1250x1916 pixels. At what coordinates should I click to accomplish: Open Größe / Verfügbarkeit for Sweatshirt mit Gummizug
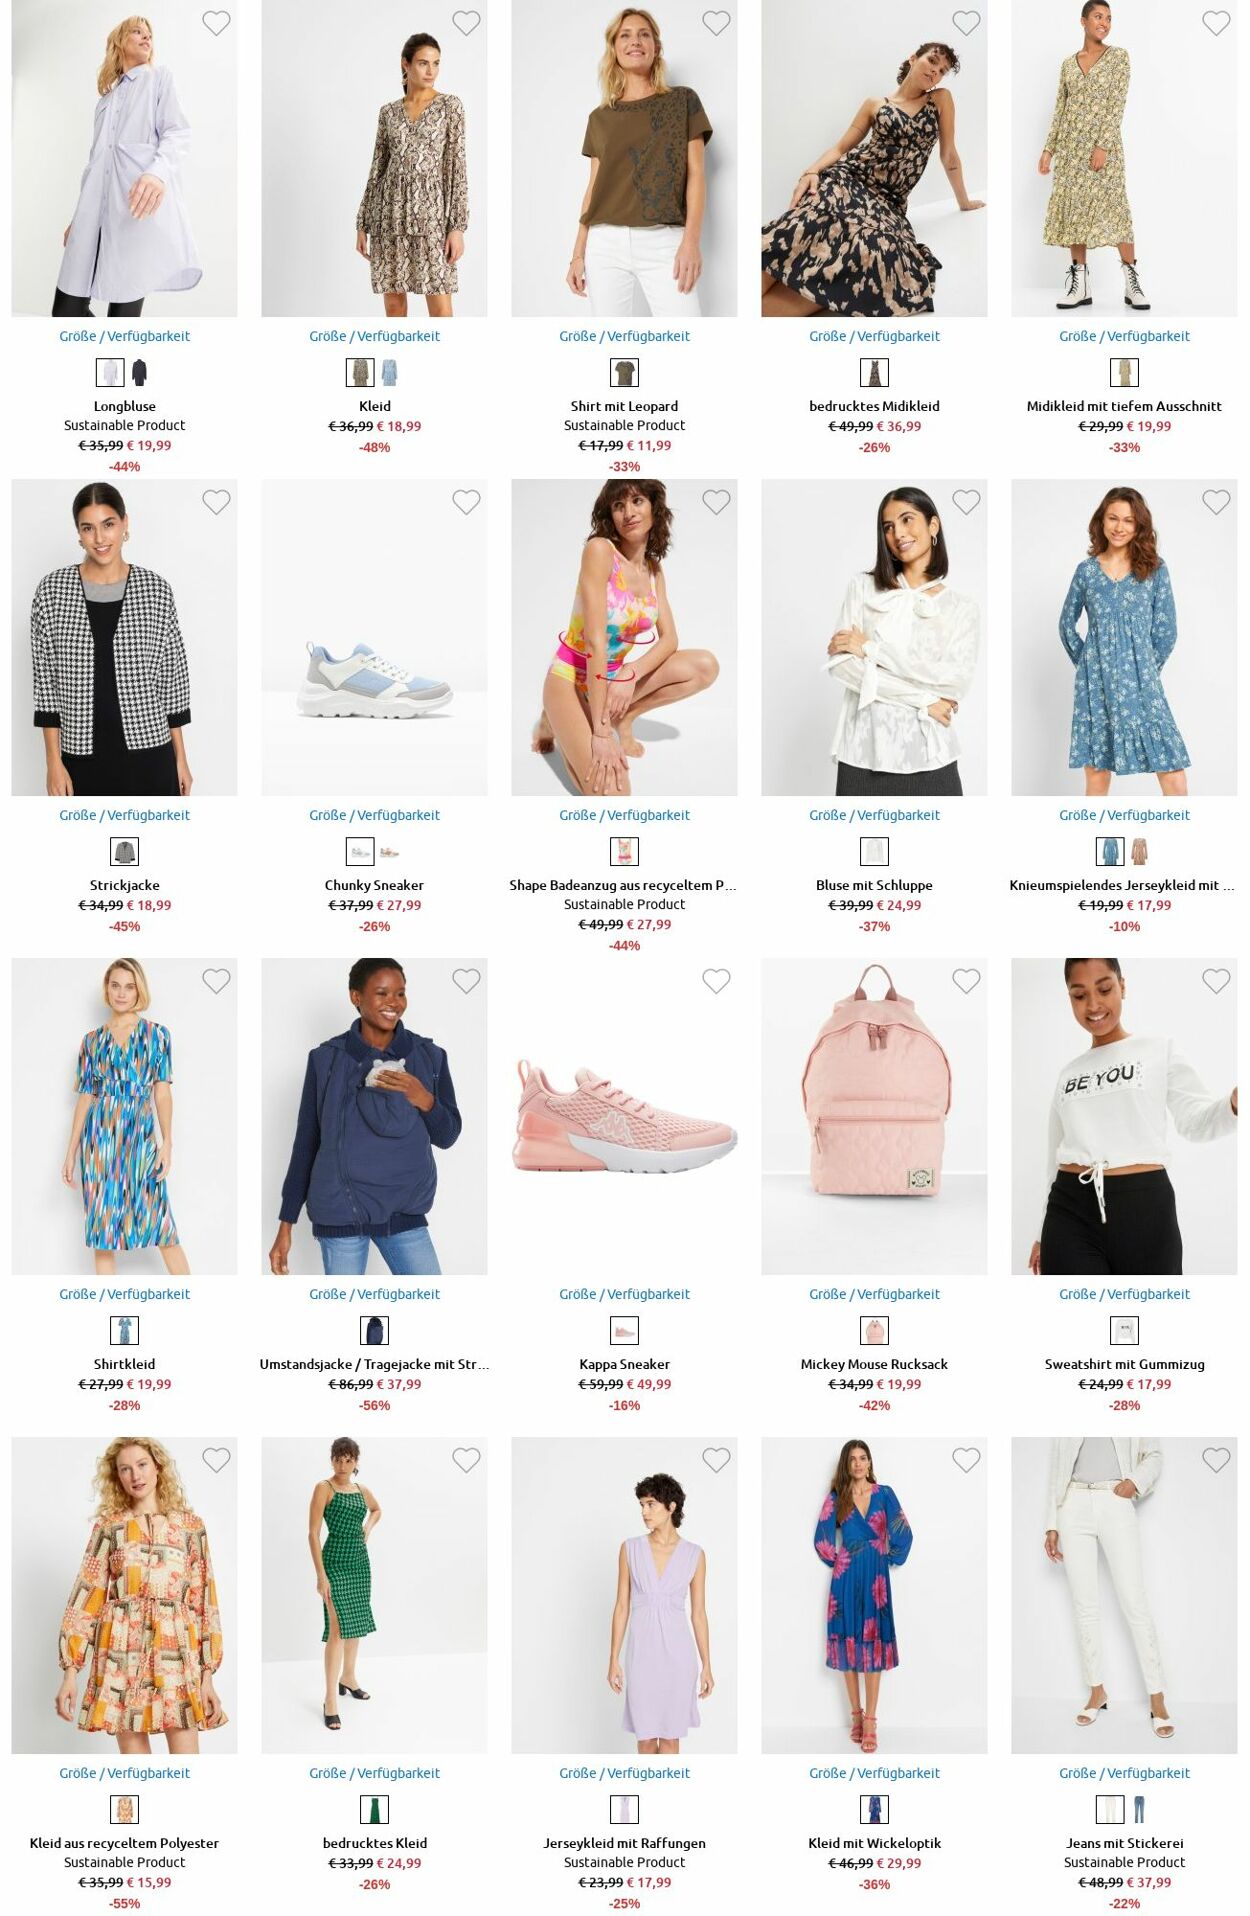pos(1124,1294)
